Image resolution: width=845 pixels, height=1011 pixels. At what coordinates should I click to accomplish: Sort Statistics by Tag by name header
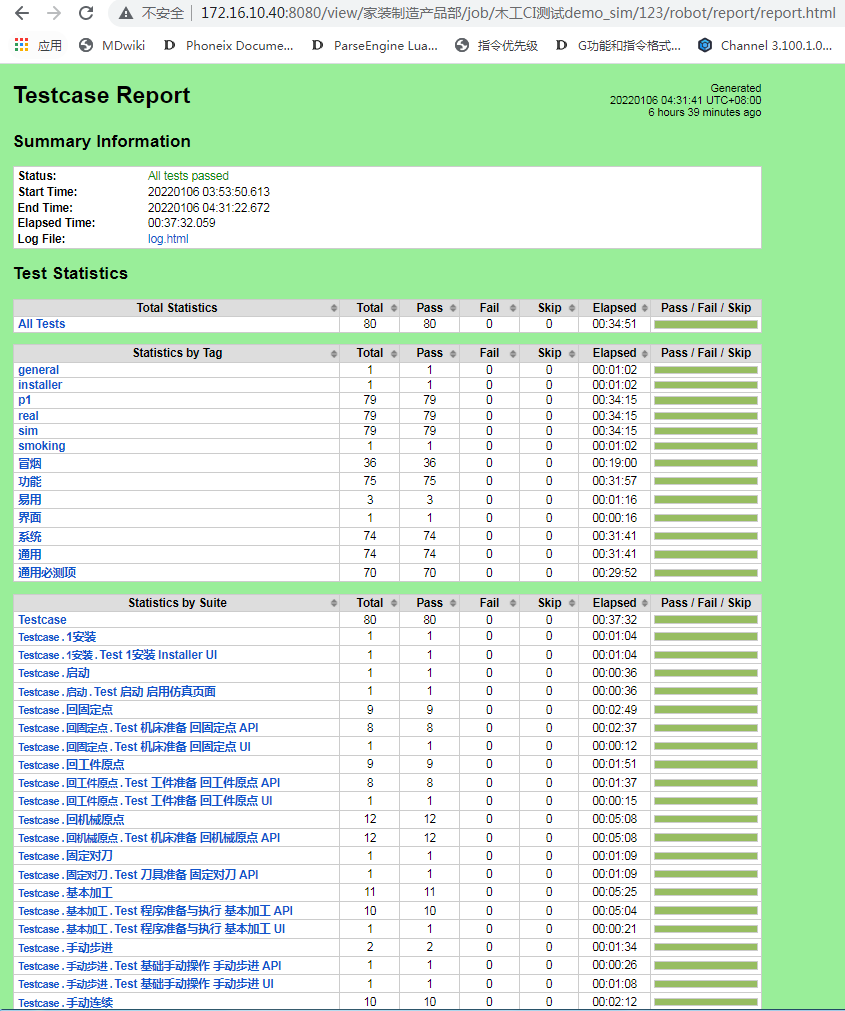(177, 353)
